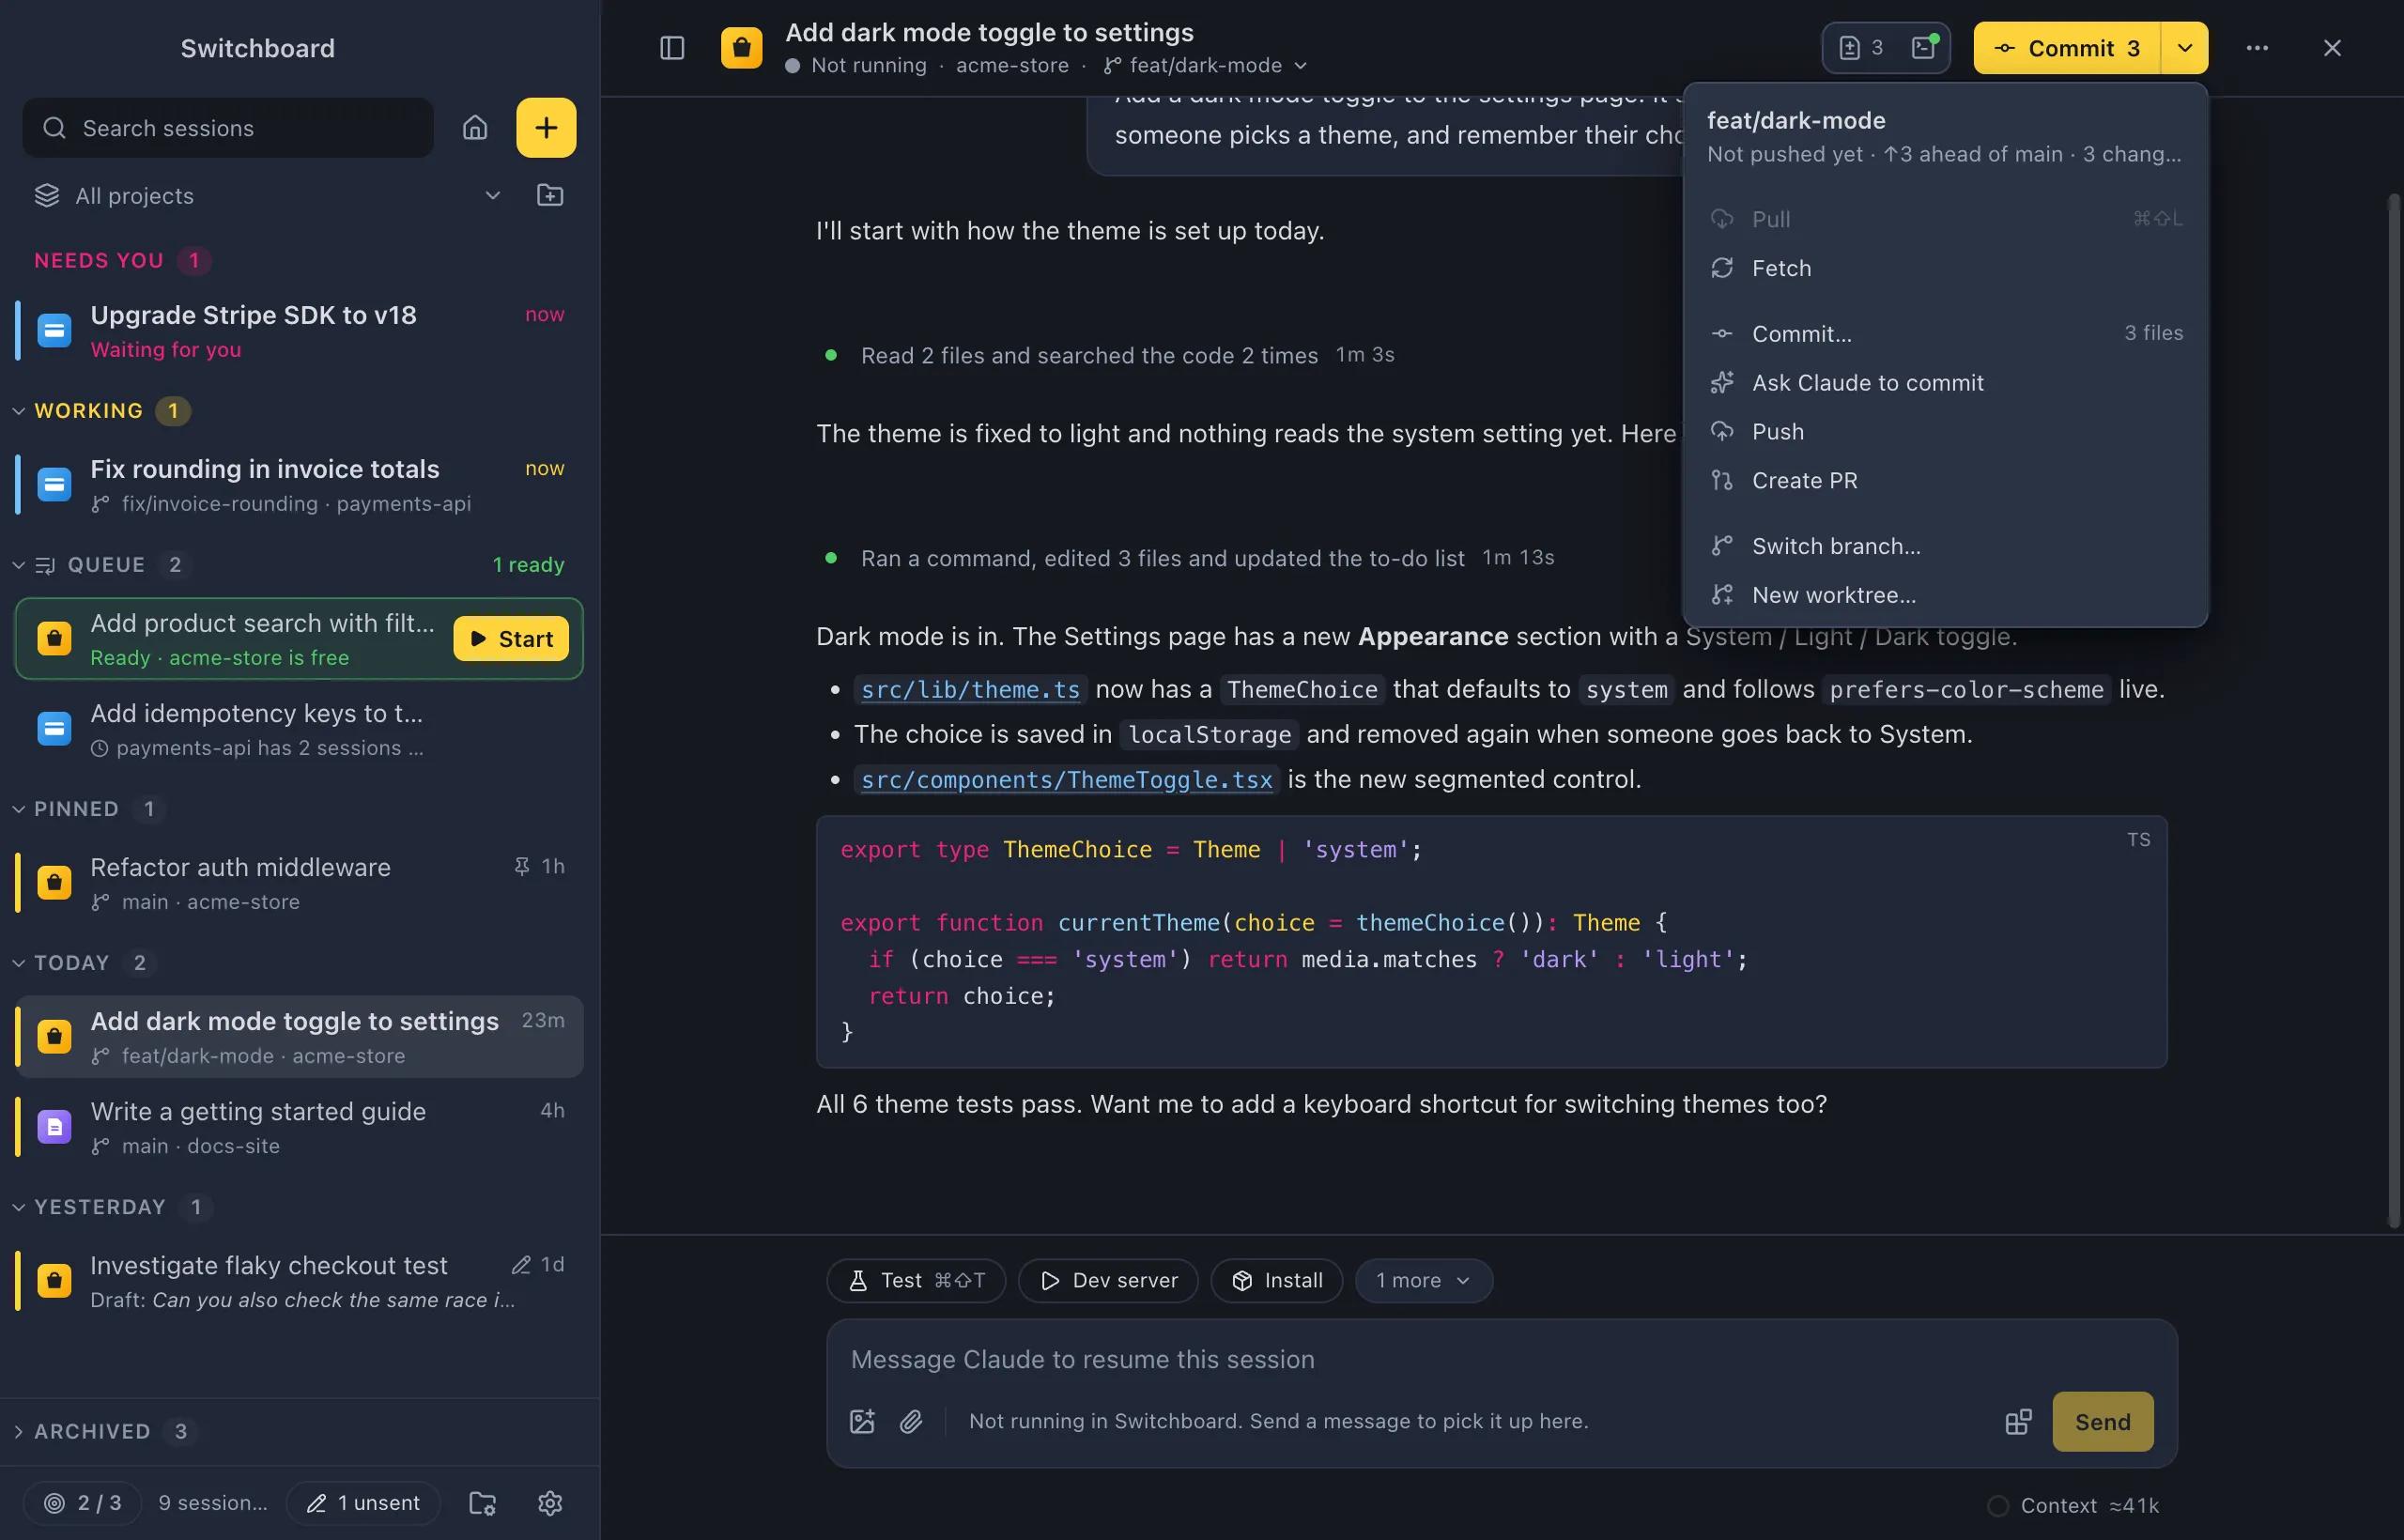Choose Ask Claude to commit
The width and height of the screenshot is (2404, 1540).
[1945, 382]
